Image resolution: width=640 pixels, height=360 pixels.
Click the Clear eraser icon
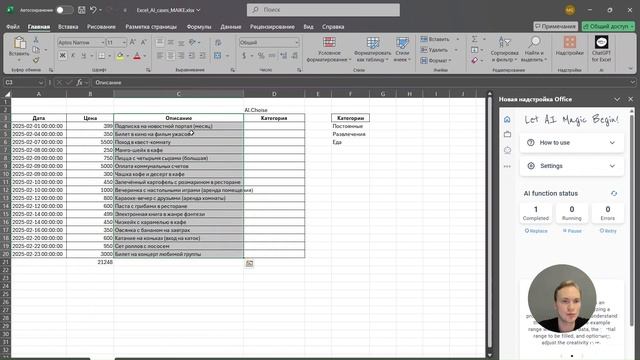click(474, 60)
